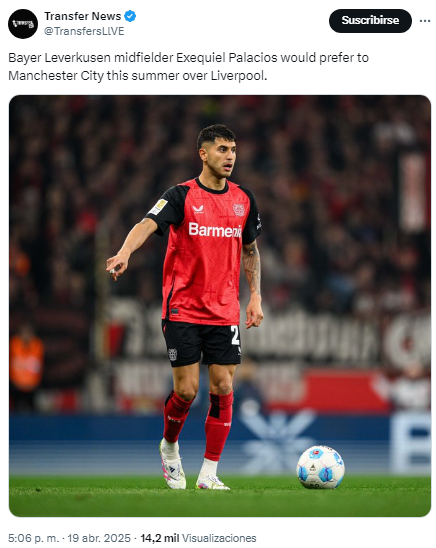Image resolution: width=436 pixels, height=548 pixels.
Task: Click the crest on the black shorts
Action: pyautogui.click(x=173, y=354)
